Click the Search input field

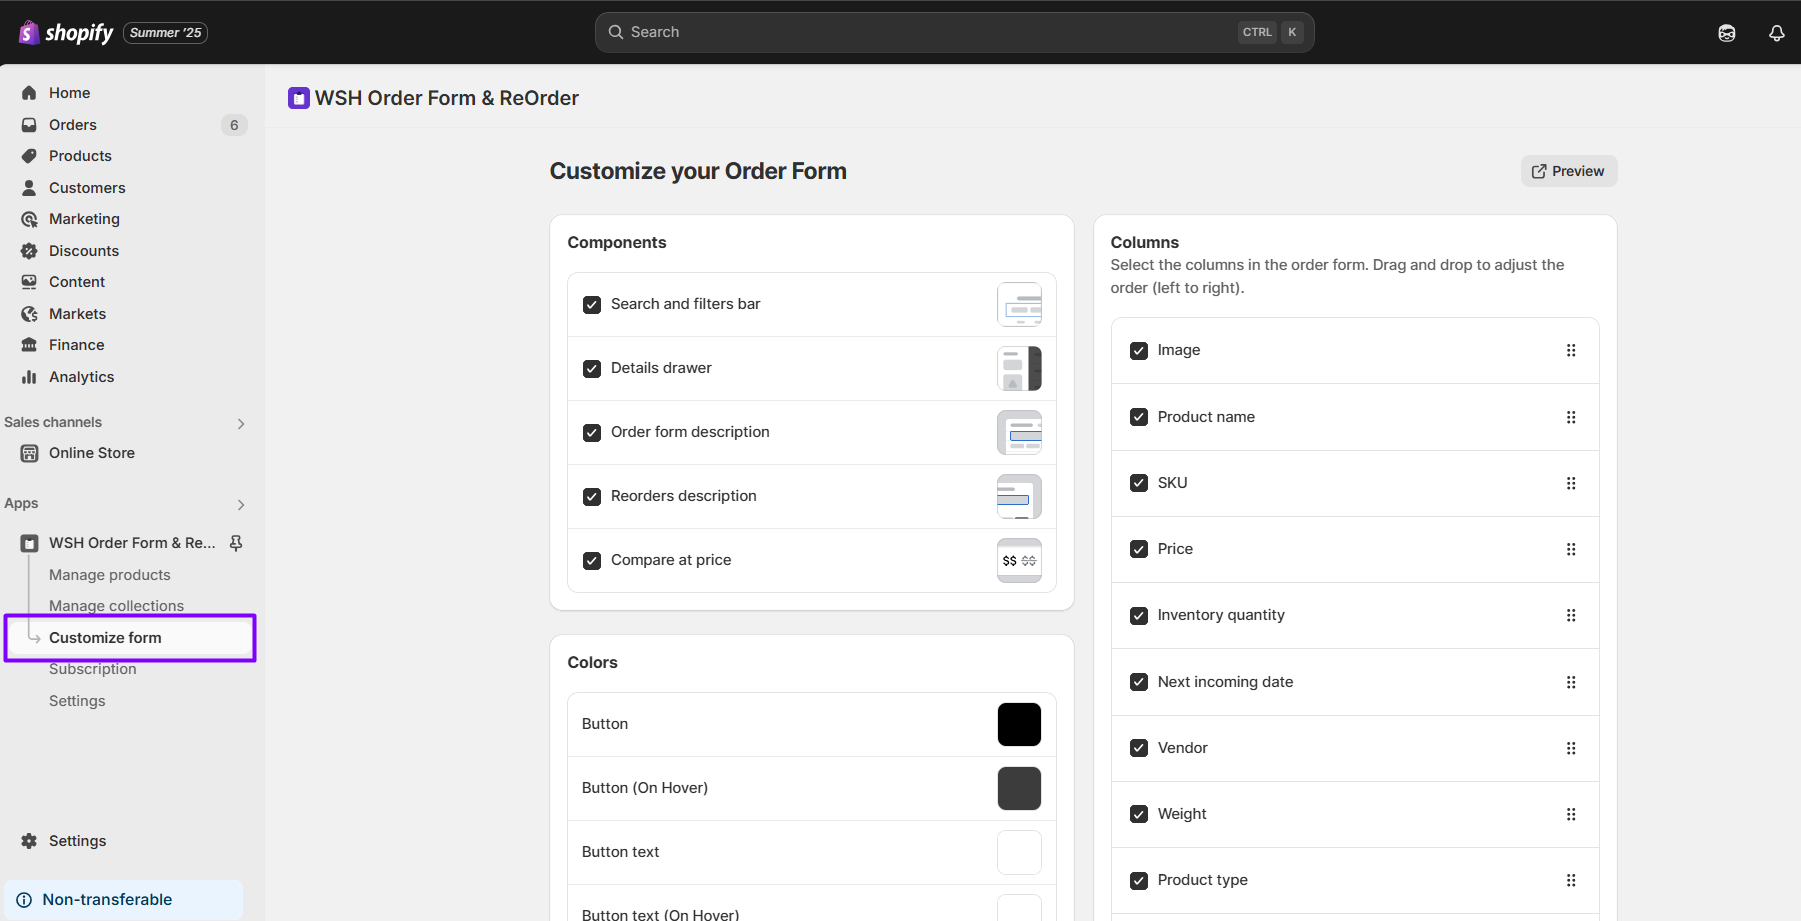click(930, 32)
